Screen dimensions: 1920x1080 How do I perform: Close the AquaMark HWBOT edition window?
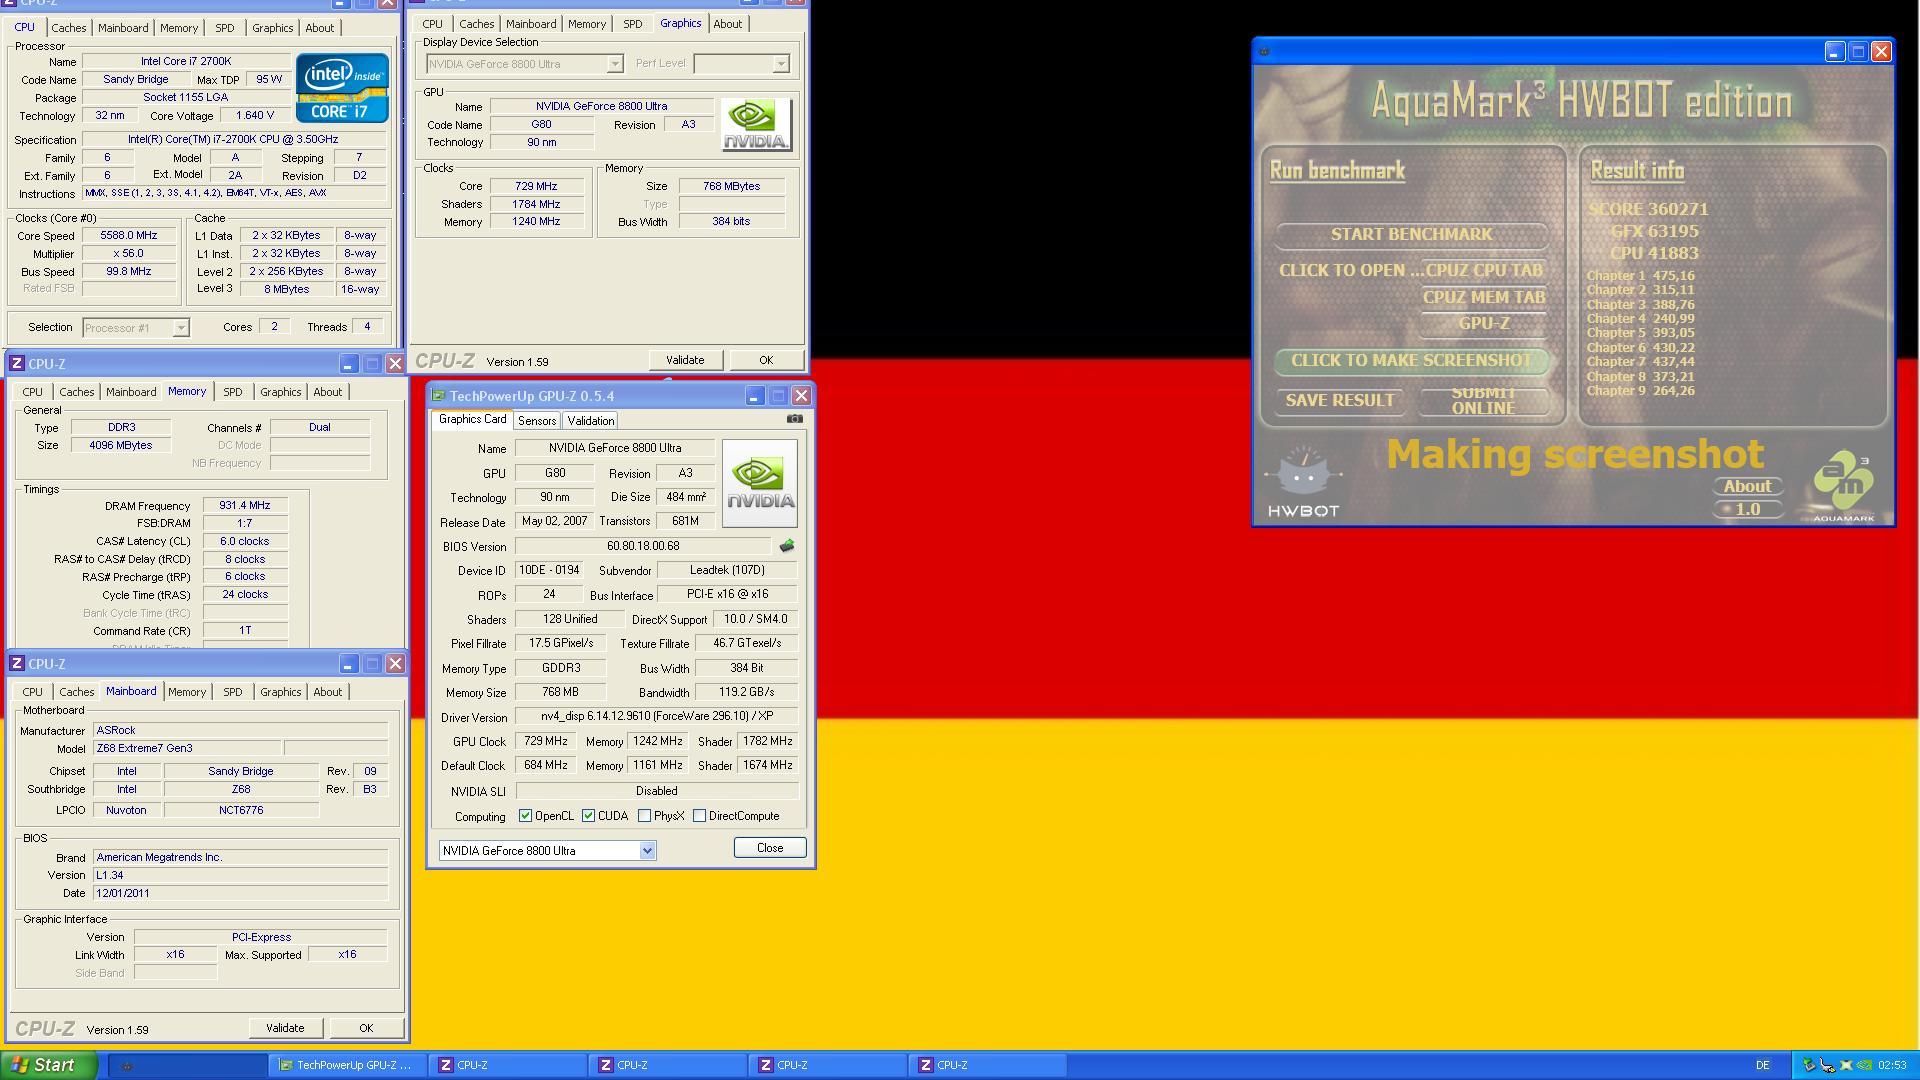(1881, 52)
